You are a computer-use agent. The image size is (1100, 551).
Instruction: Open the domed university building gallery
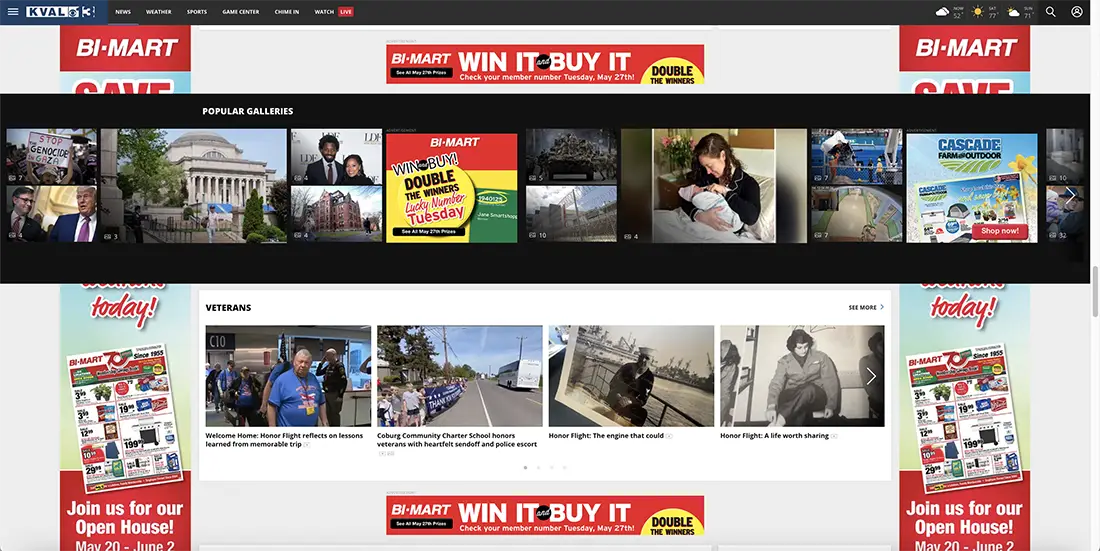194,185
